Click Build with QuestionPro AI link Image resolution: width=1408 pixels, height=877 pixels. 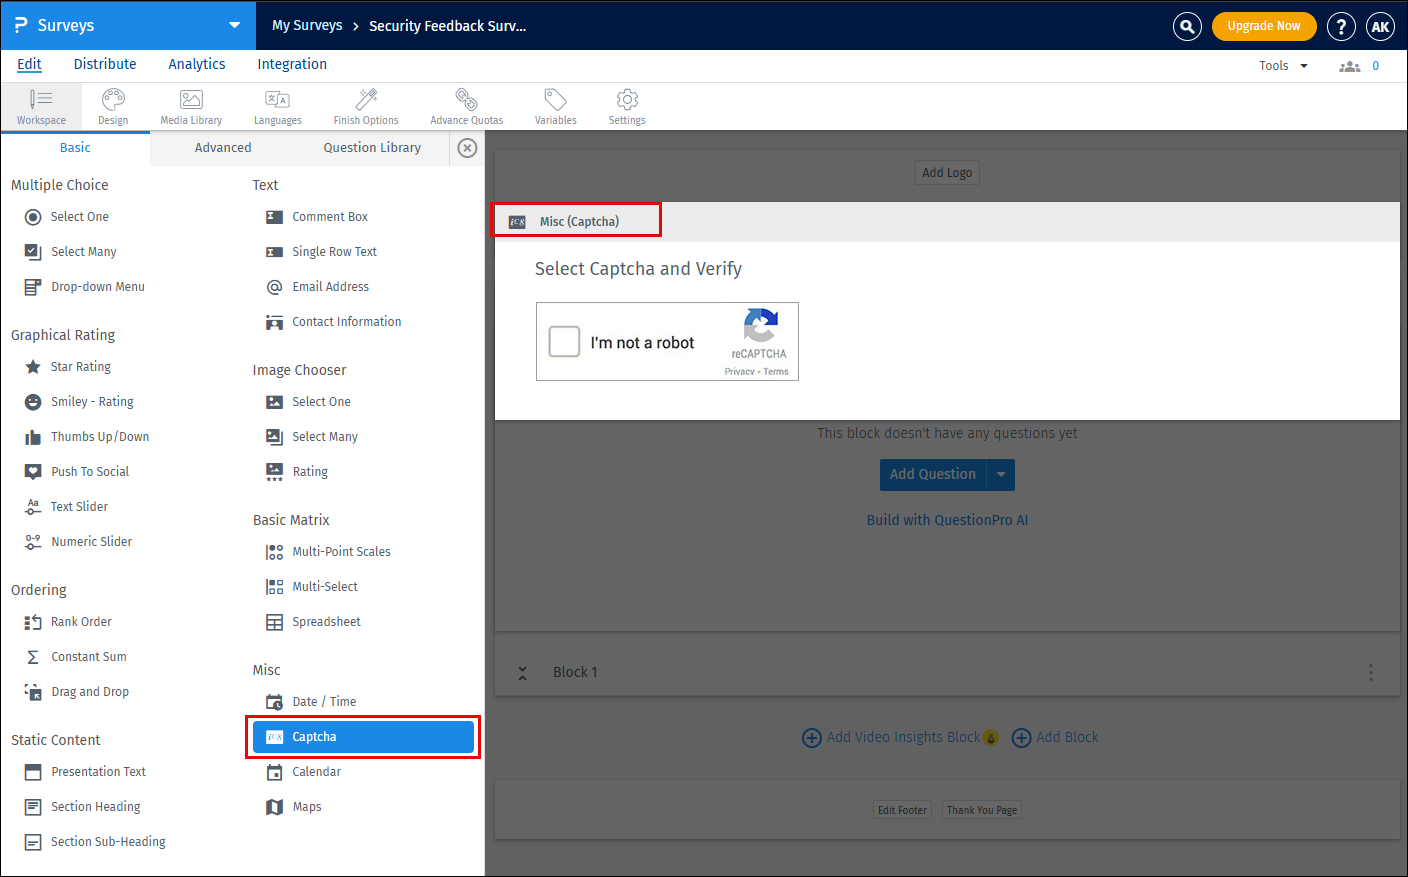tap(947, 520)
